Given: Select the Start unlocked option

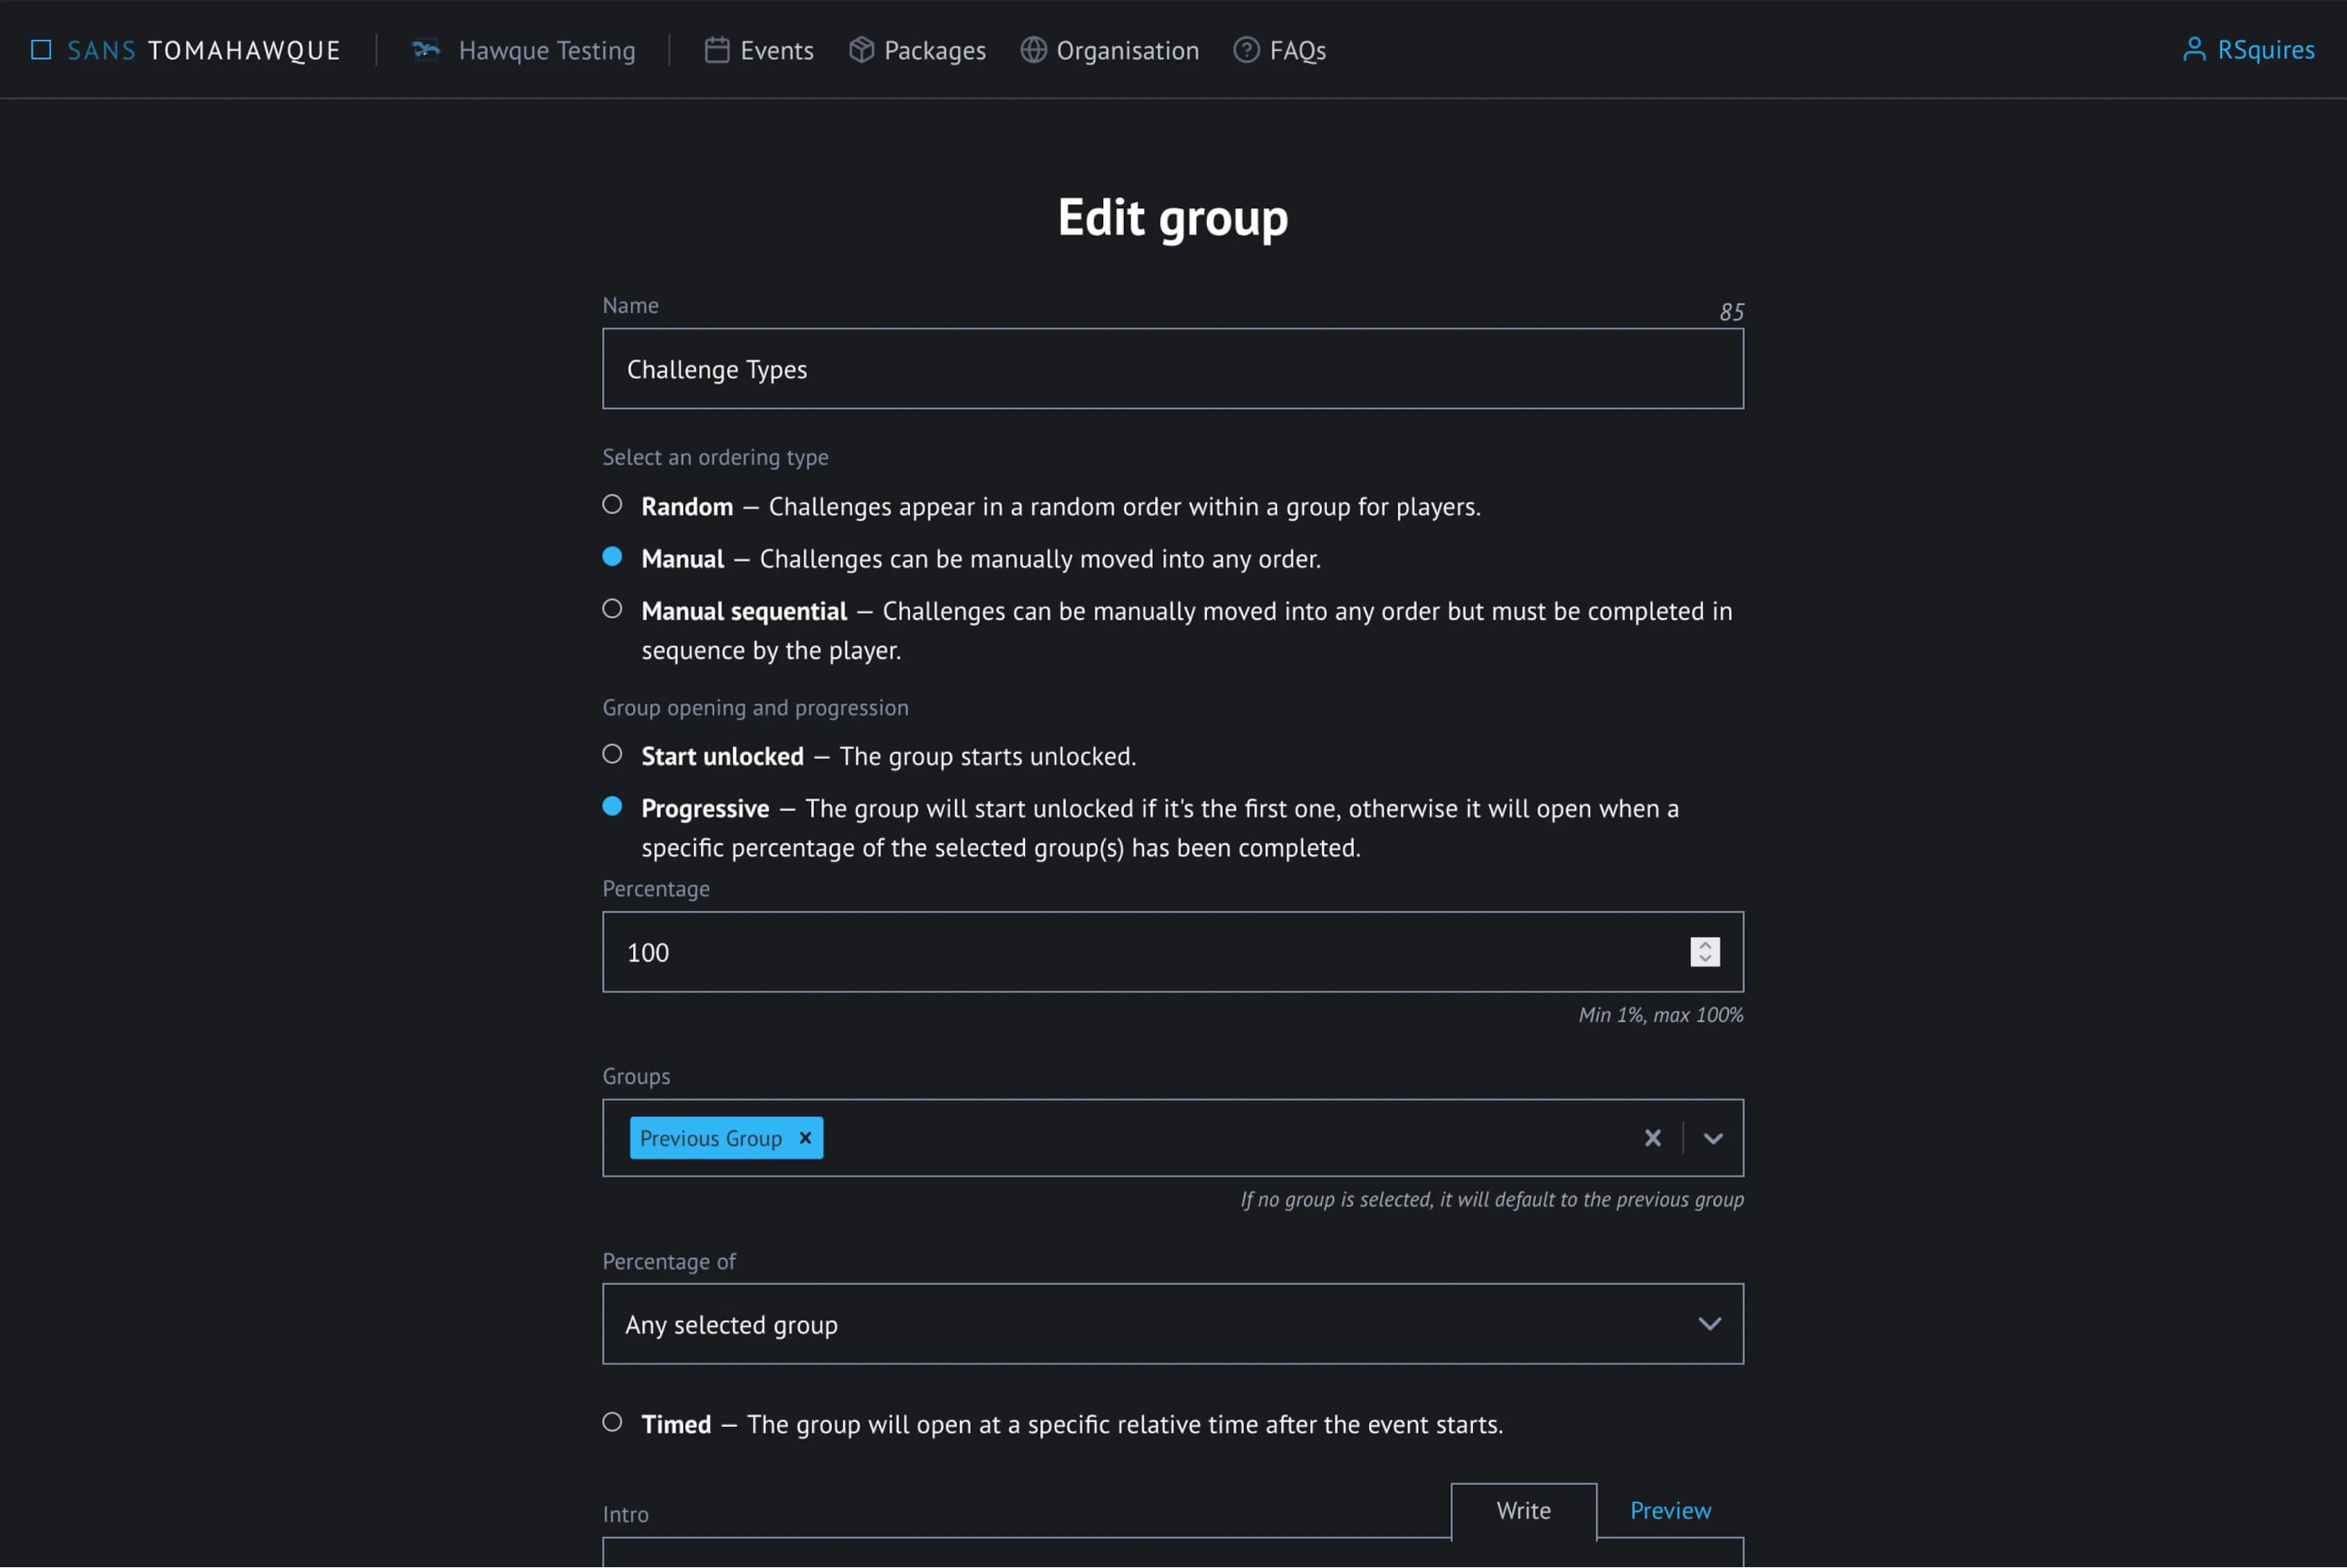Looking at the screenshot, I should (x=613, y=755).
